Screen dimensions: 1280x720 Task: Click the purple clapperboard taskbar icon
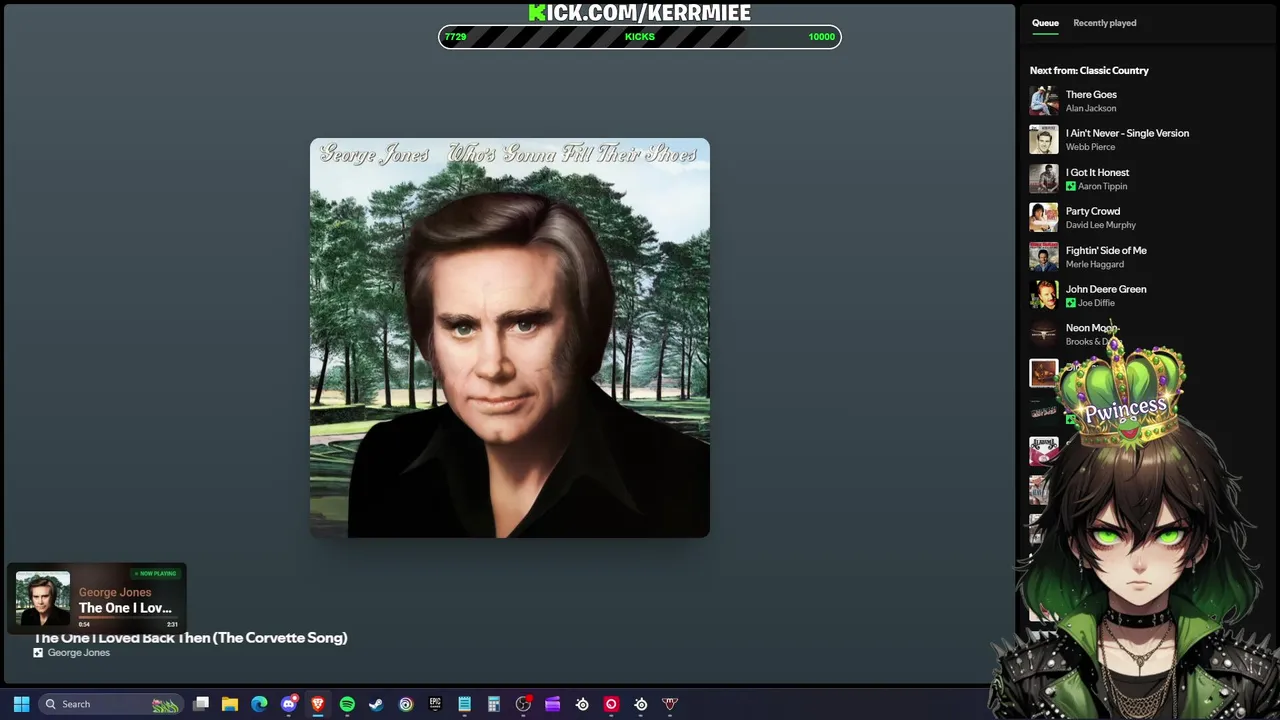552,704
